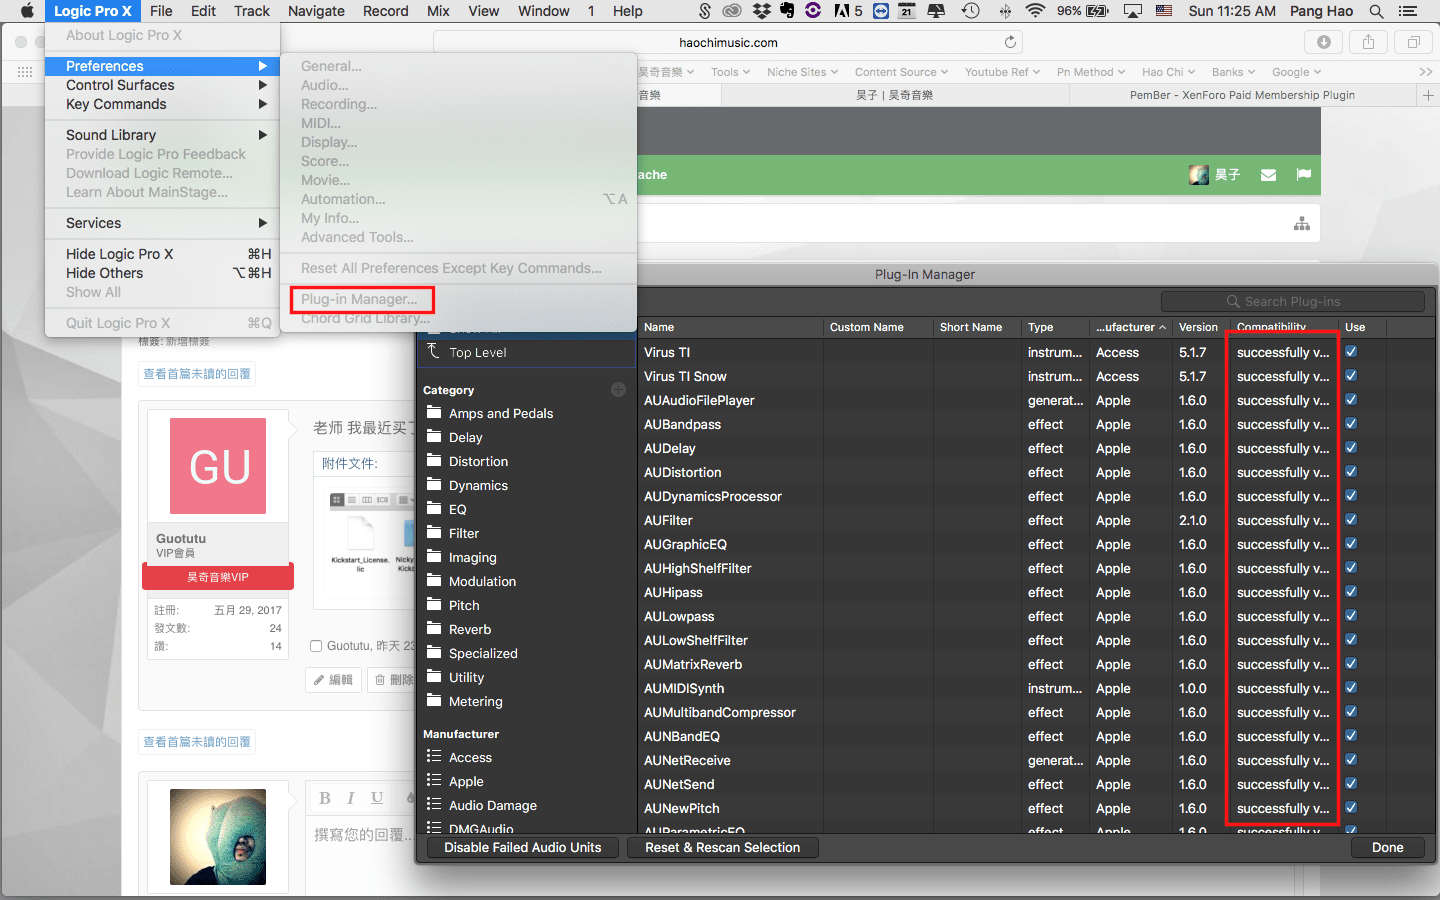
Task: Open the Youtube Ref bookmarks dropdown
Action: [x=1002, y=72]
